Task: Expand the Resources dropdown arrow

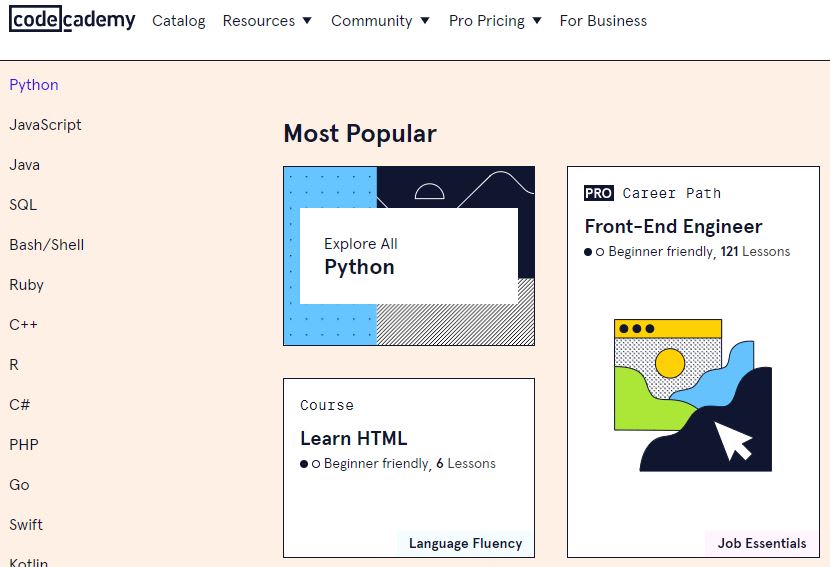Action: [x=307, y=21]
